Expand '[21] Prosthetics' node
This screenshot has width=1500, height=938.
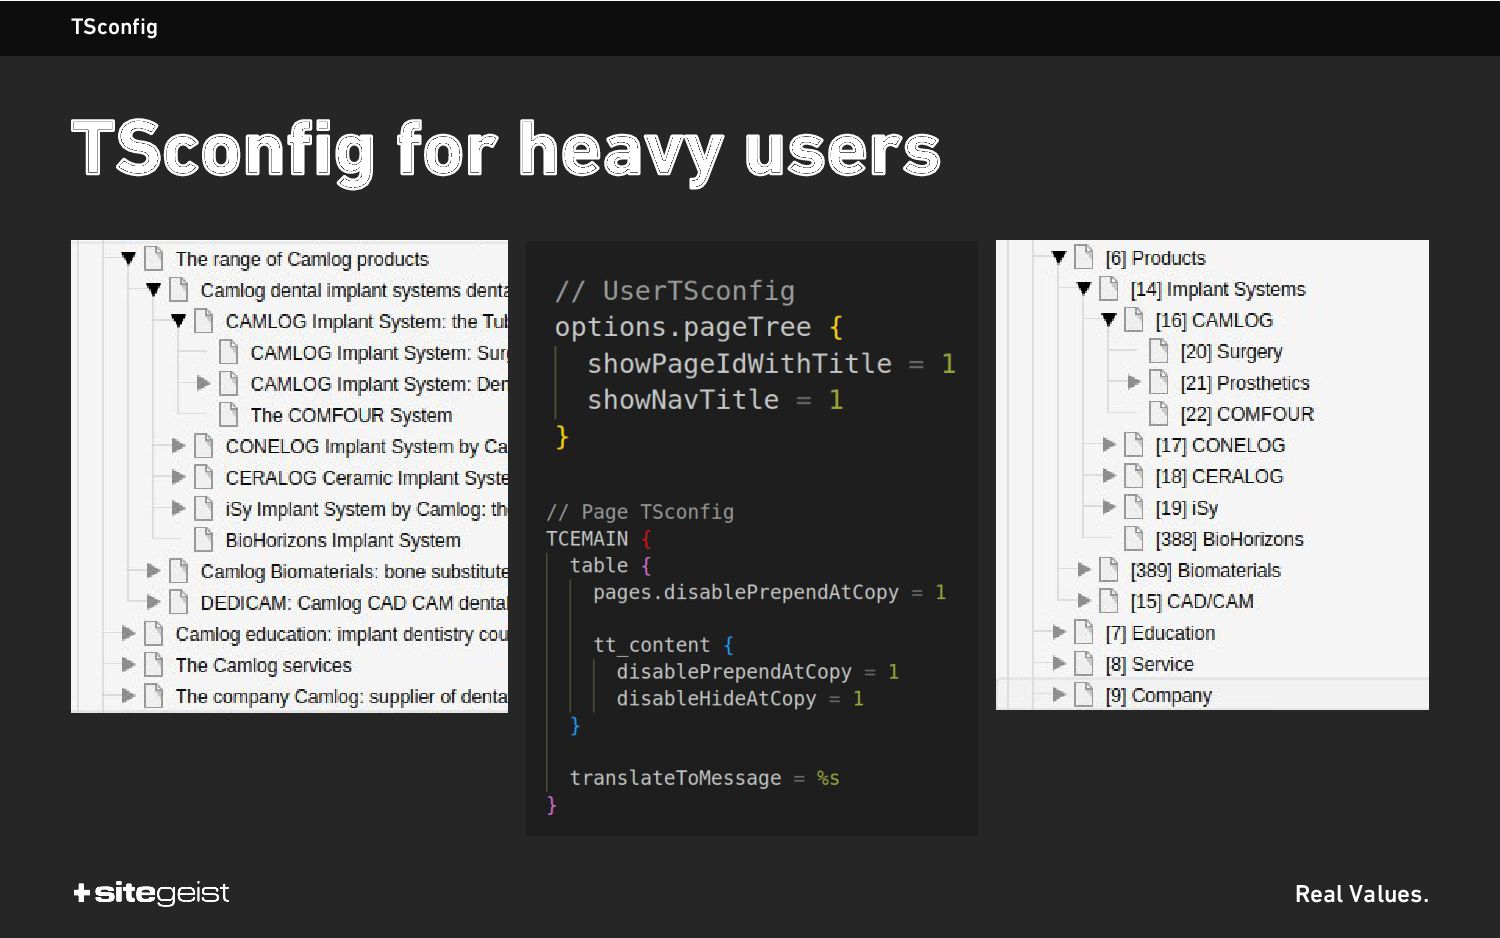(1133, 382)
